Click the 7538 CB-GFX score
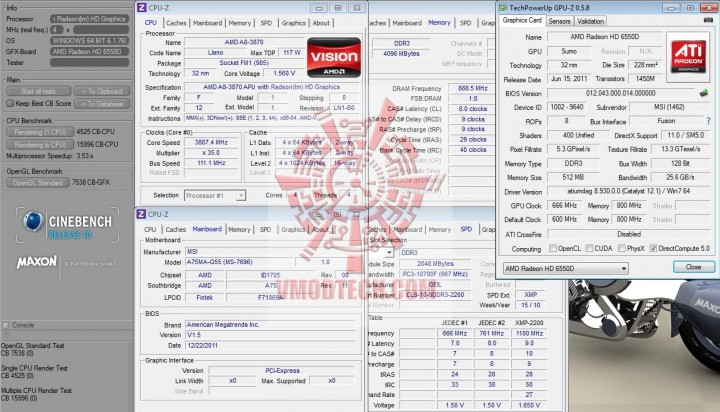The height and width of the screenshot is (412, 720). [x=91, y=182]
